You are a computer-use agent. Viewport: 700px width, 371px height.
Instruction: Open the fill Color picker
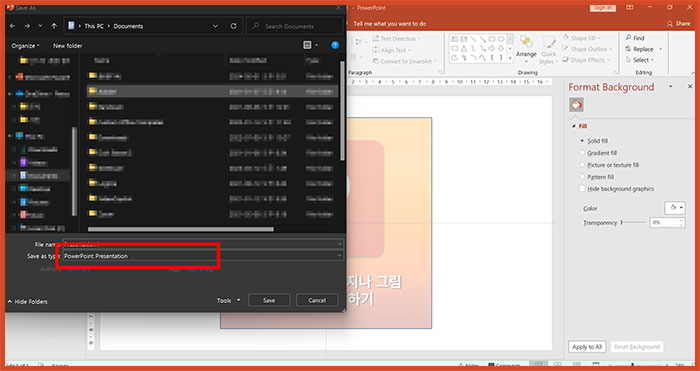pyautogui.click(x=674, y=208)
